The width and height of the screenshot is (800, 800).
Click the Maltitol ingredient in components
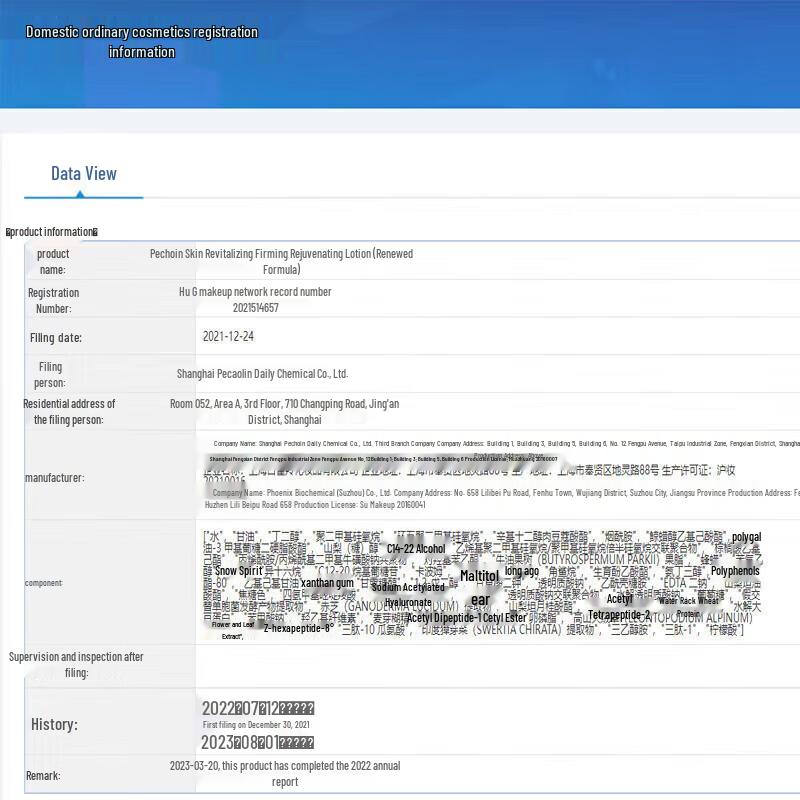coord(479,577)
